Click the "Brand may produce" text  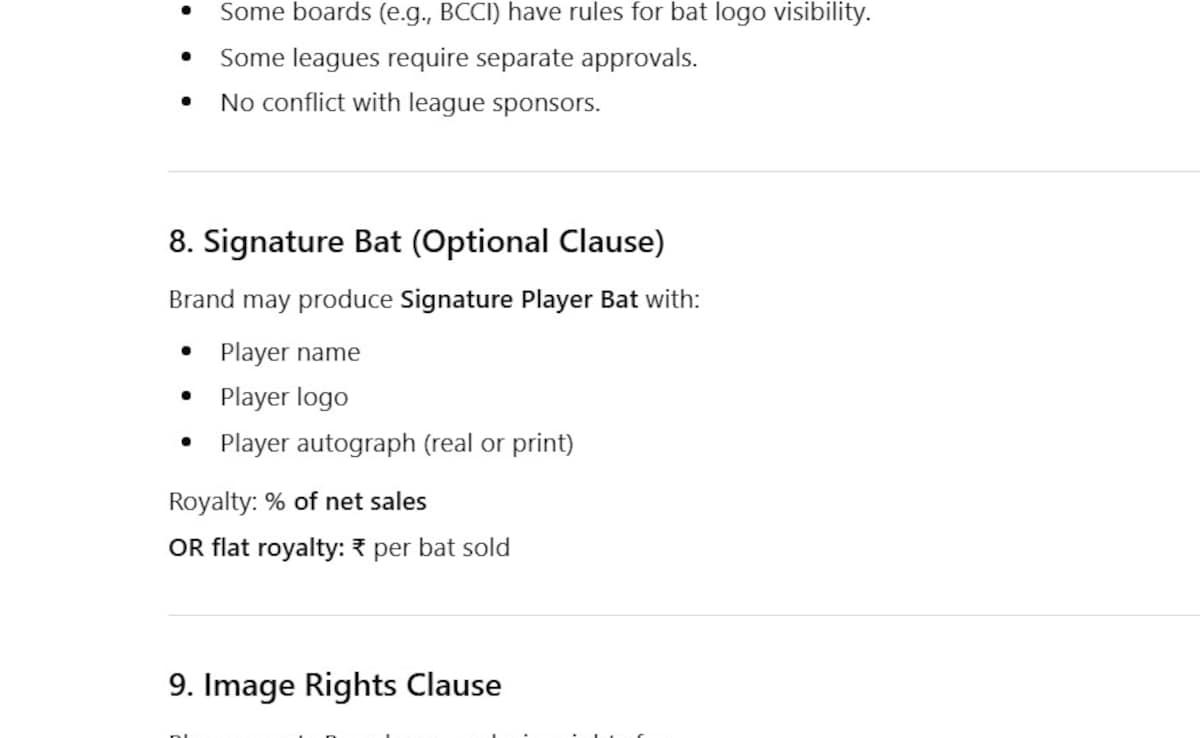point(280,300)
